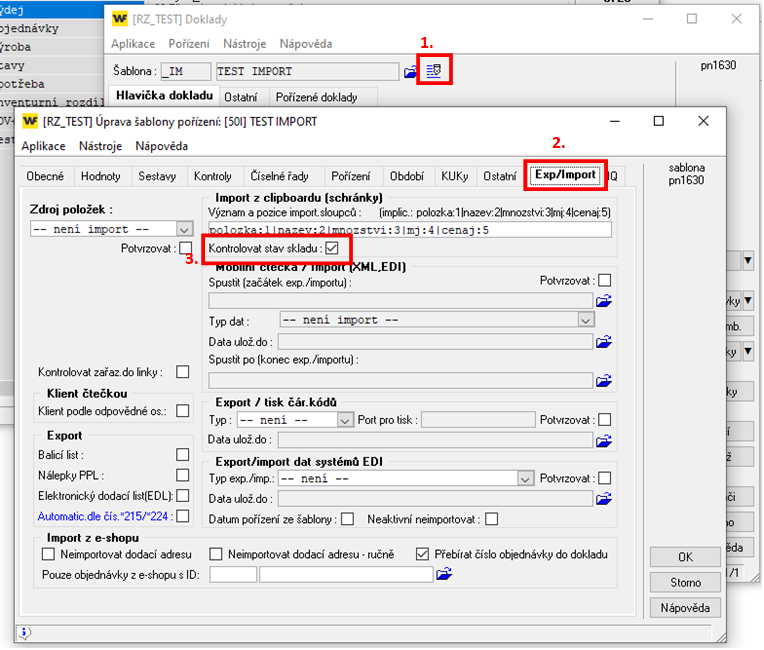The width and height of the screenshot is (764, 650).
Task: Open the template editor icon beside TEST IMPORT
Action: 433,71
